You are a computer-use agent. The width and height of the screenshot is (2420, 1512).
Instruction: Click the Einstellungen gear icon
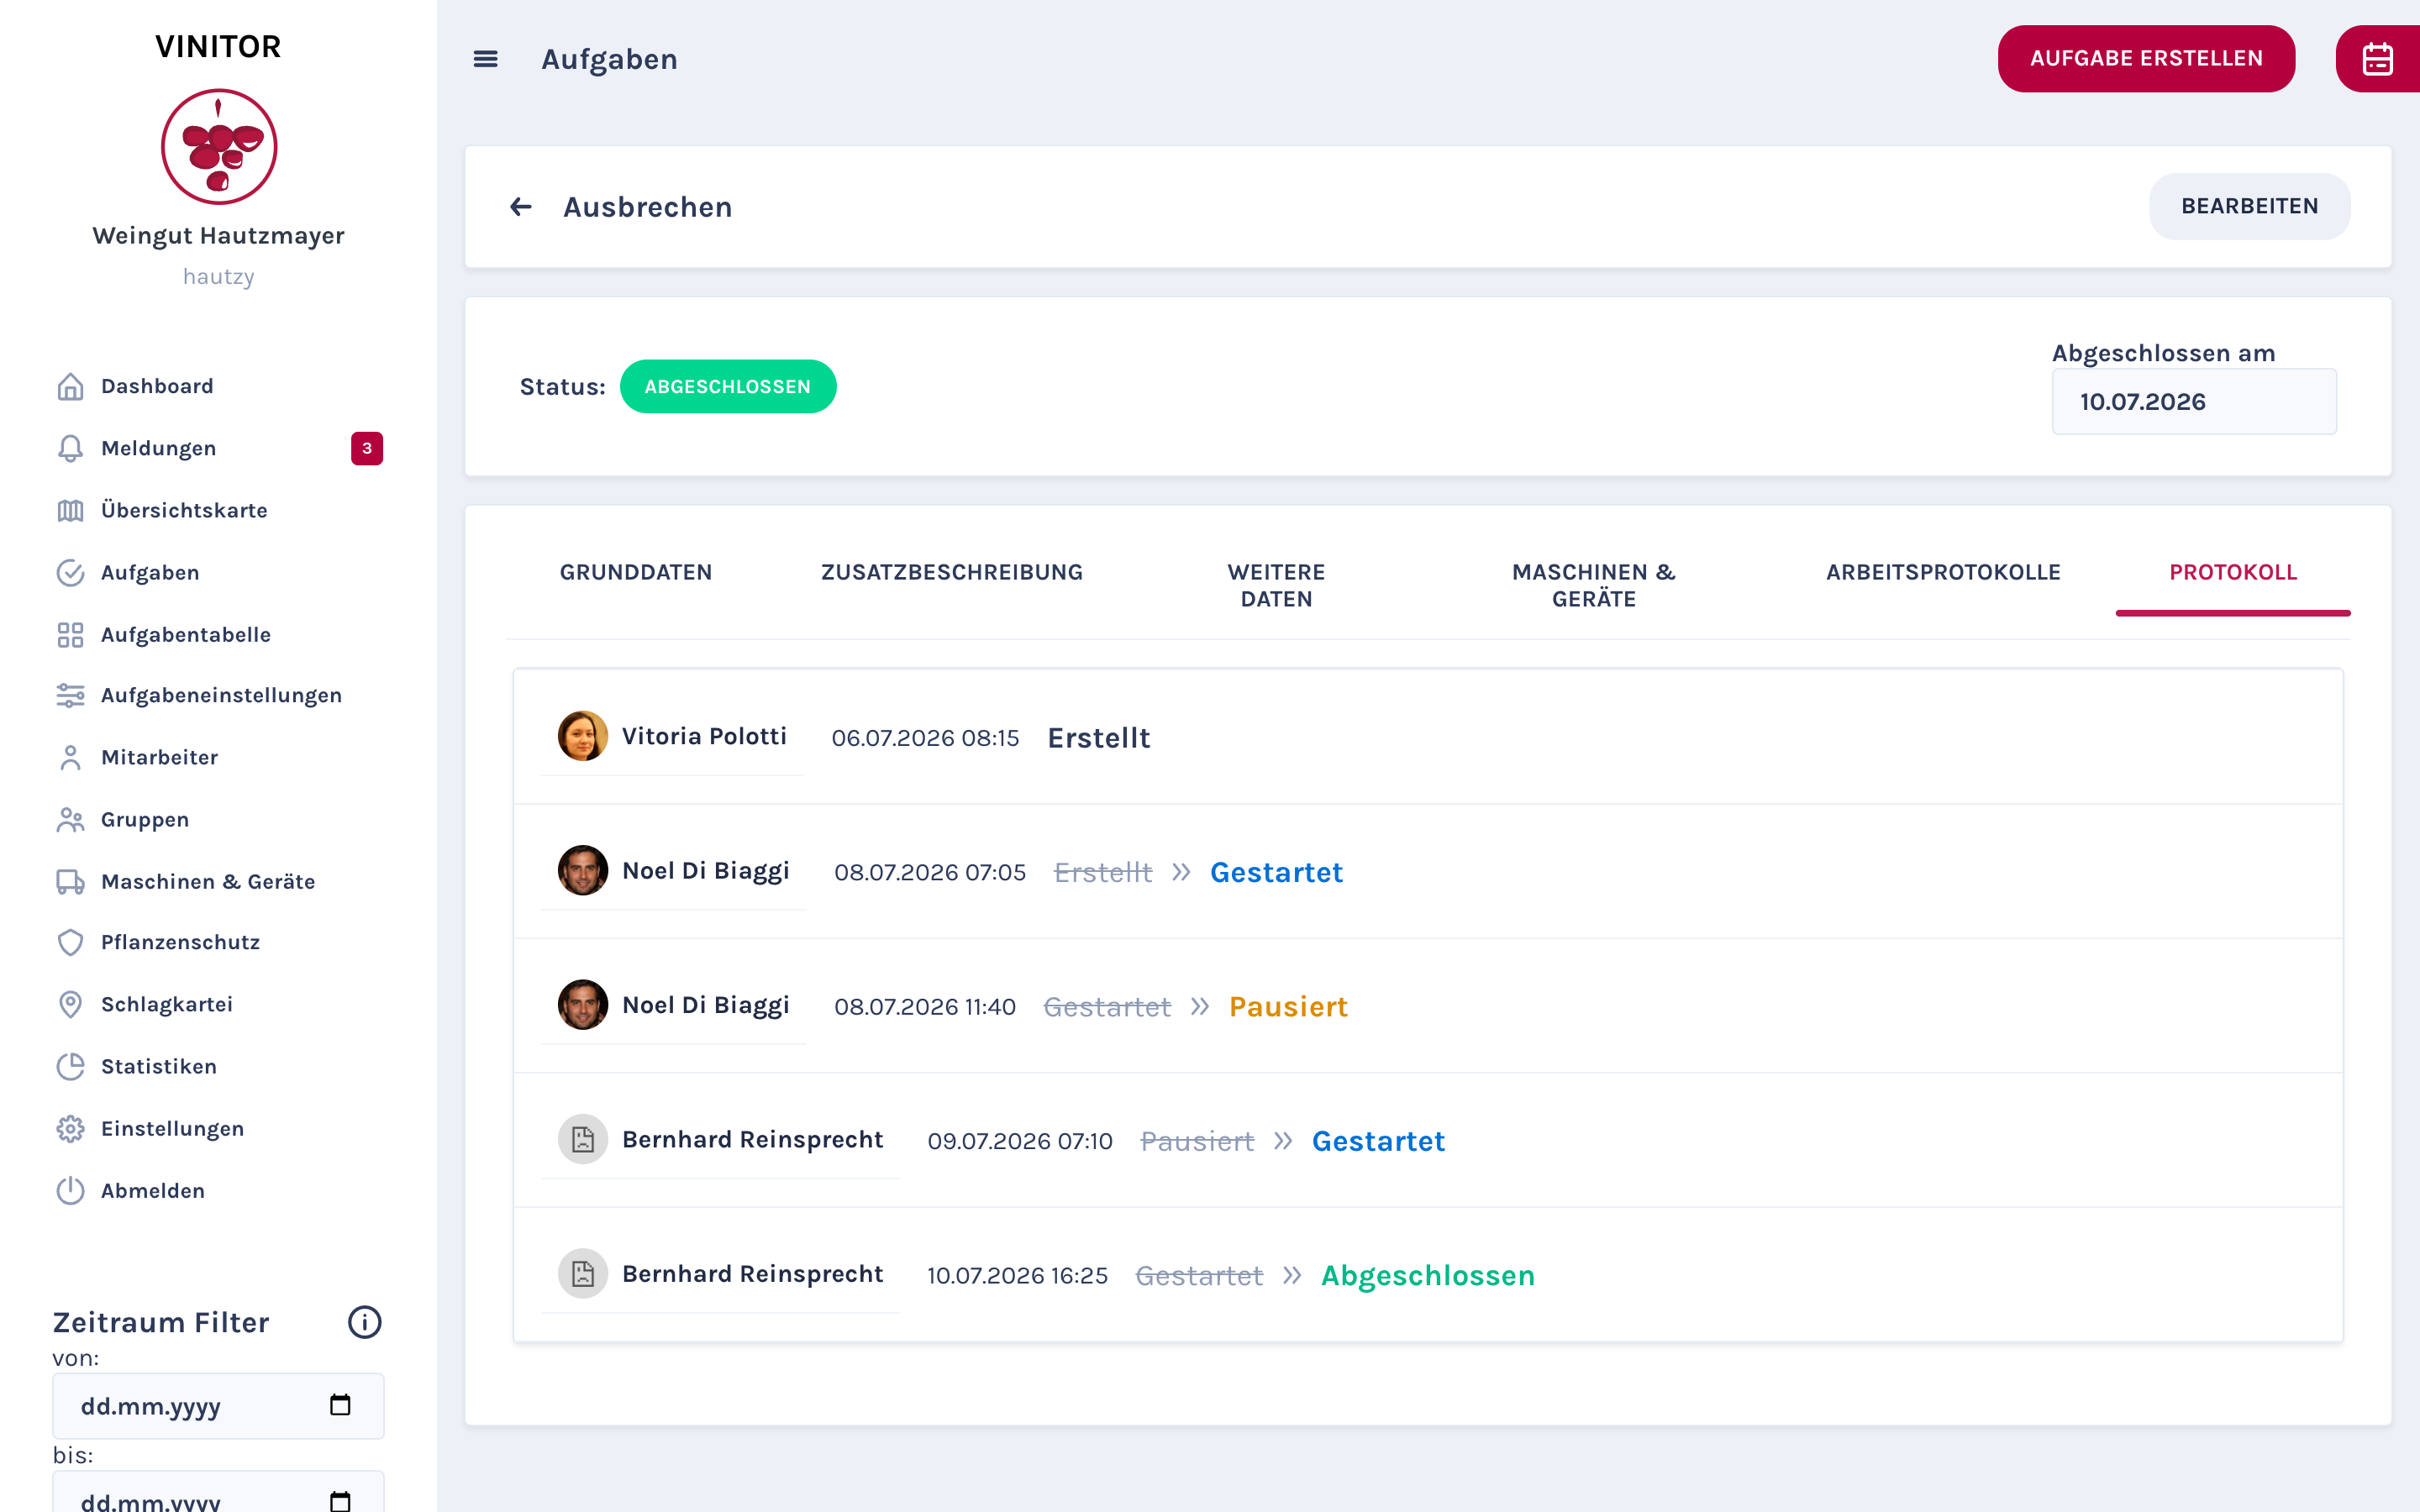[70, 1128]
